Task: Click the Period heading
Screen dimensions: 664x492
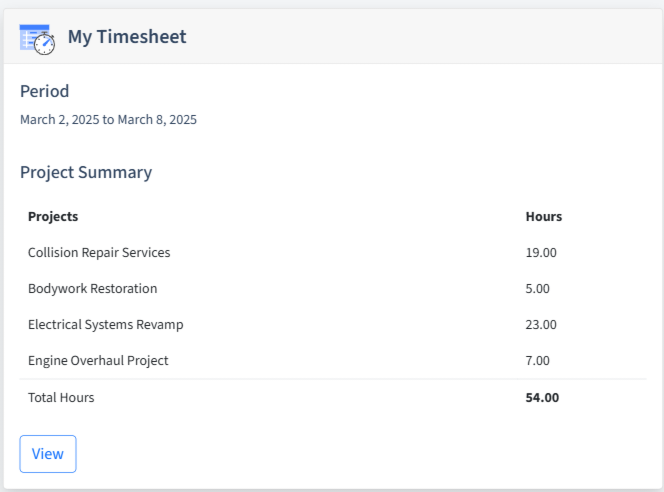Action: point(44,91)
